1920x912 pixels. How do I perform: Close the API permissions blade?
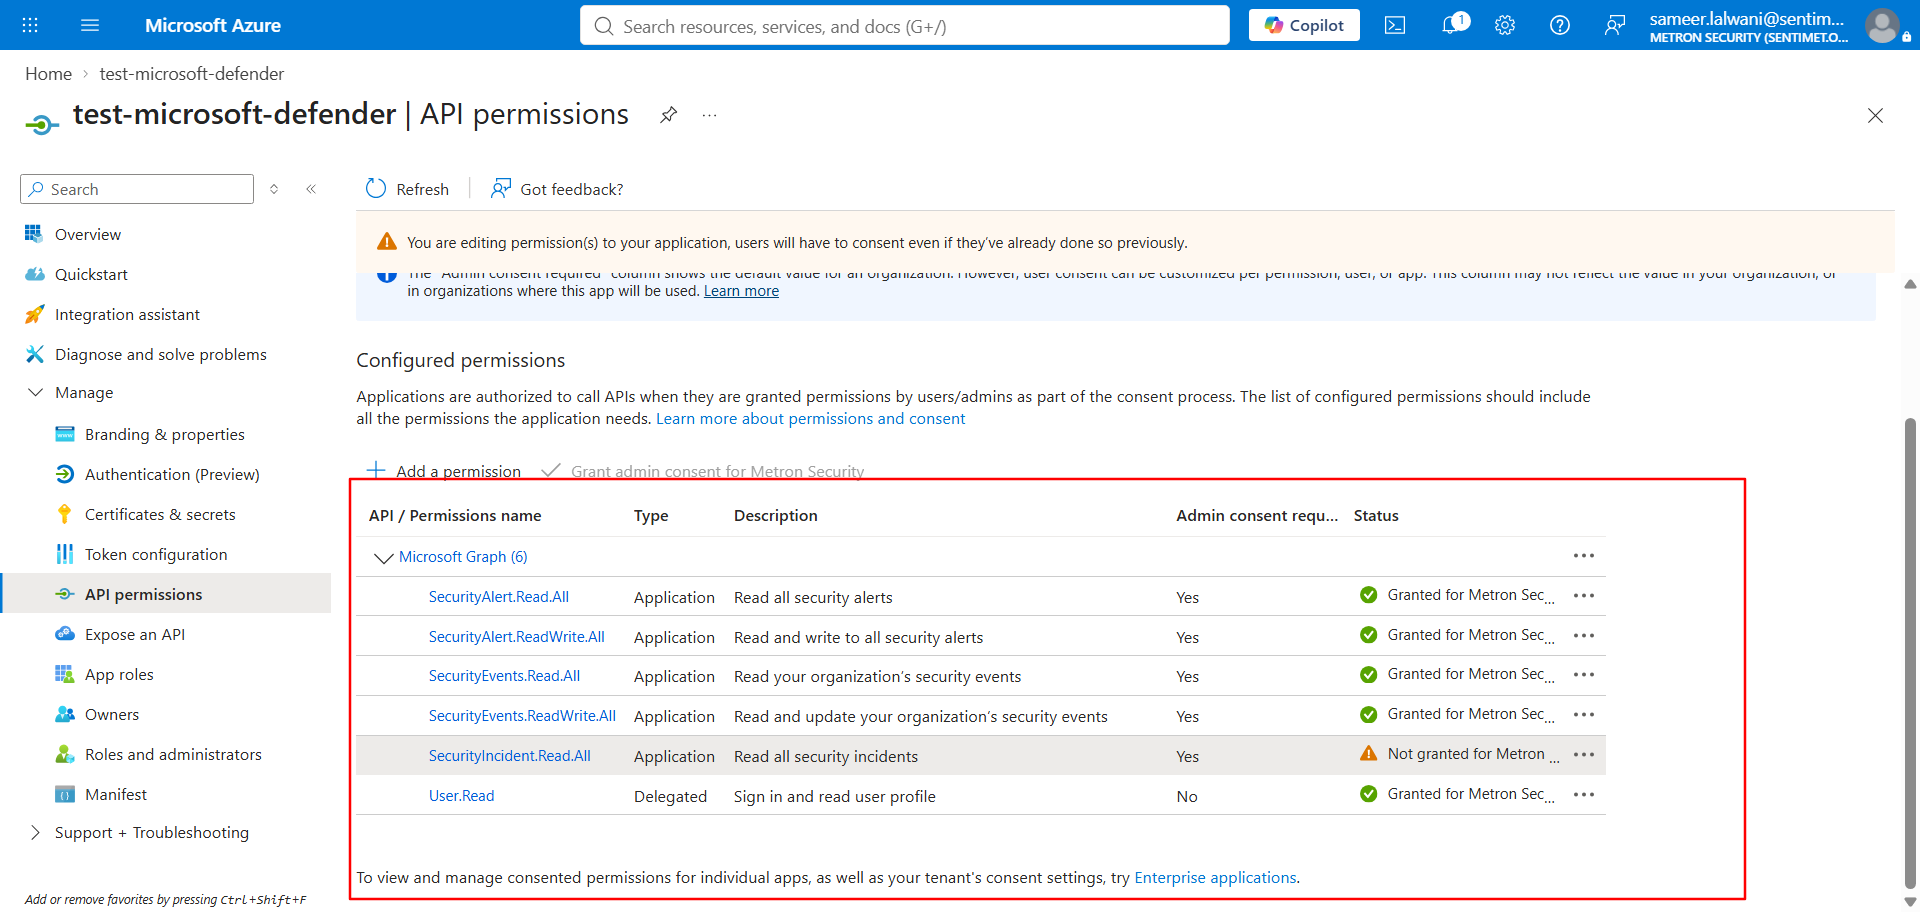[1875, 116]
